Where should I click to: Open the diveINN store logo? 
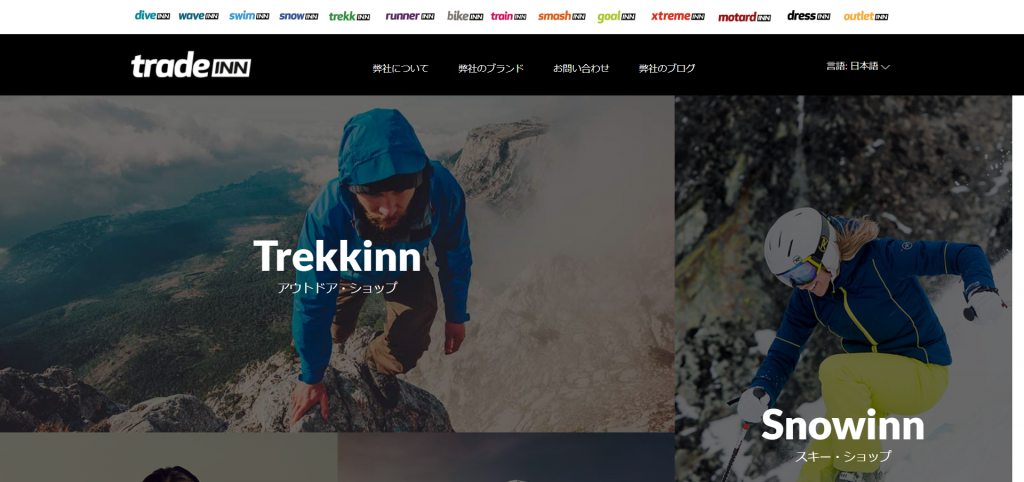152,16
